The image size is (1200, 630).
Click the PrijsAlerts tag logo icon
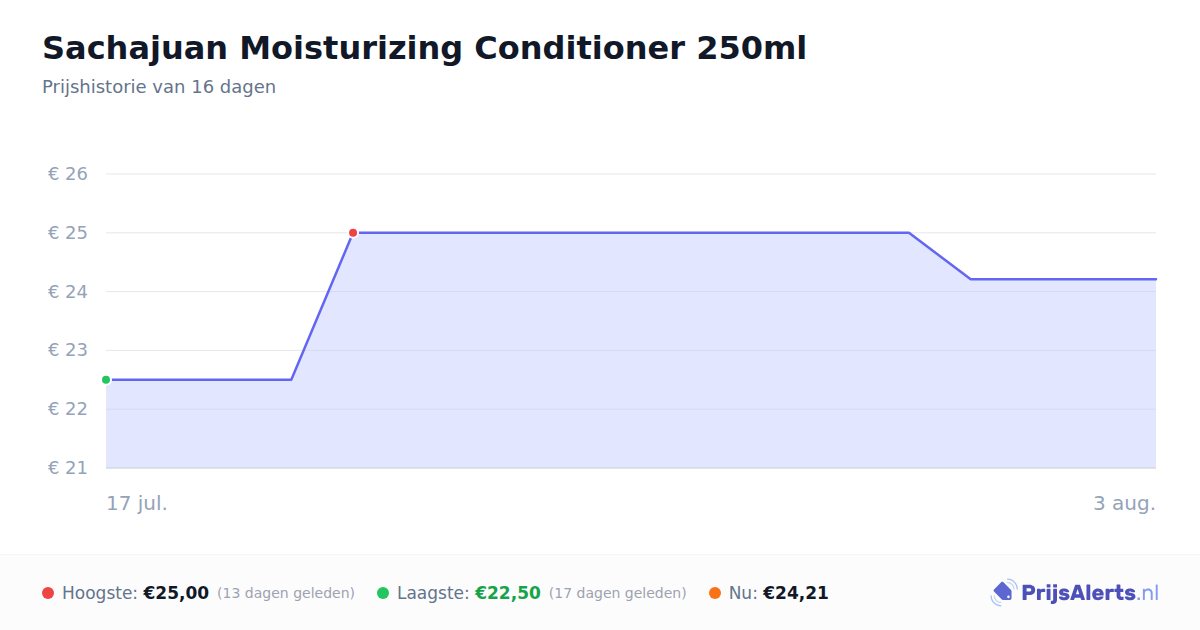[1004, 593]
